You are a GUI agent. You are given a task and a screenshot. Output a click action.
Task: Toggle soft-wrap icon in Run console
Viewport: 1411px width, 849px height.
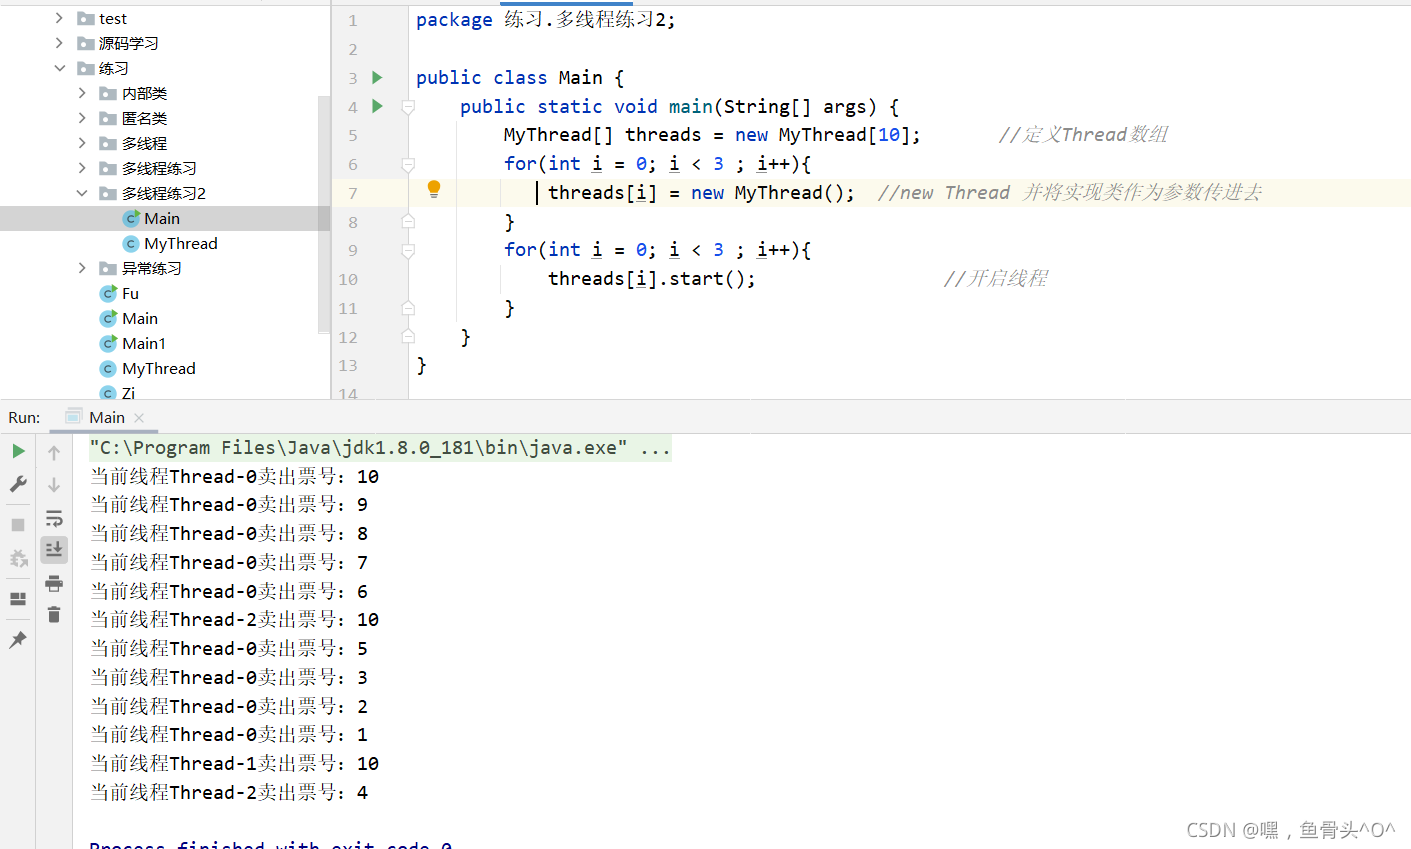pyautogui.click(x=54, y=518)
